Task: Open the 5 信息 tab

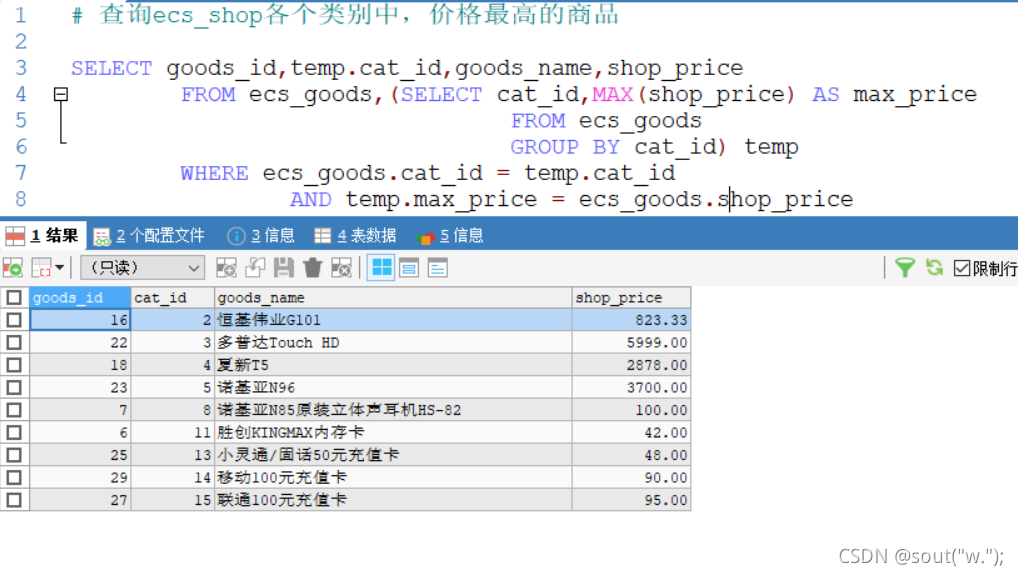Action: 450,236
